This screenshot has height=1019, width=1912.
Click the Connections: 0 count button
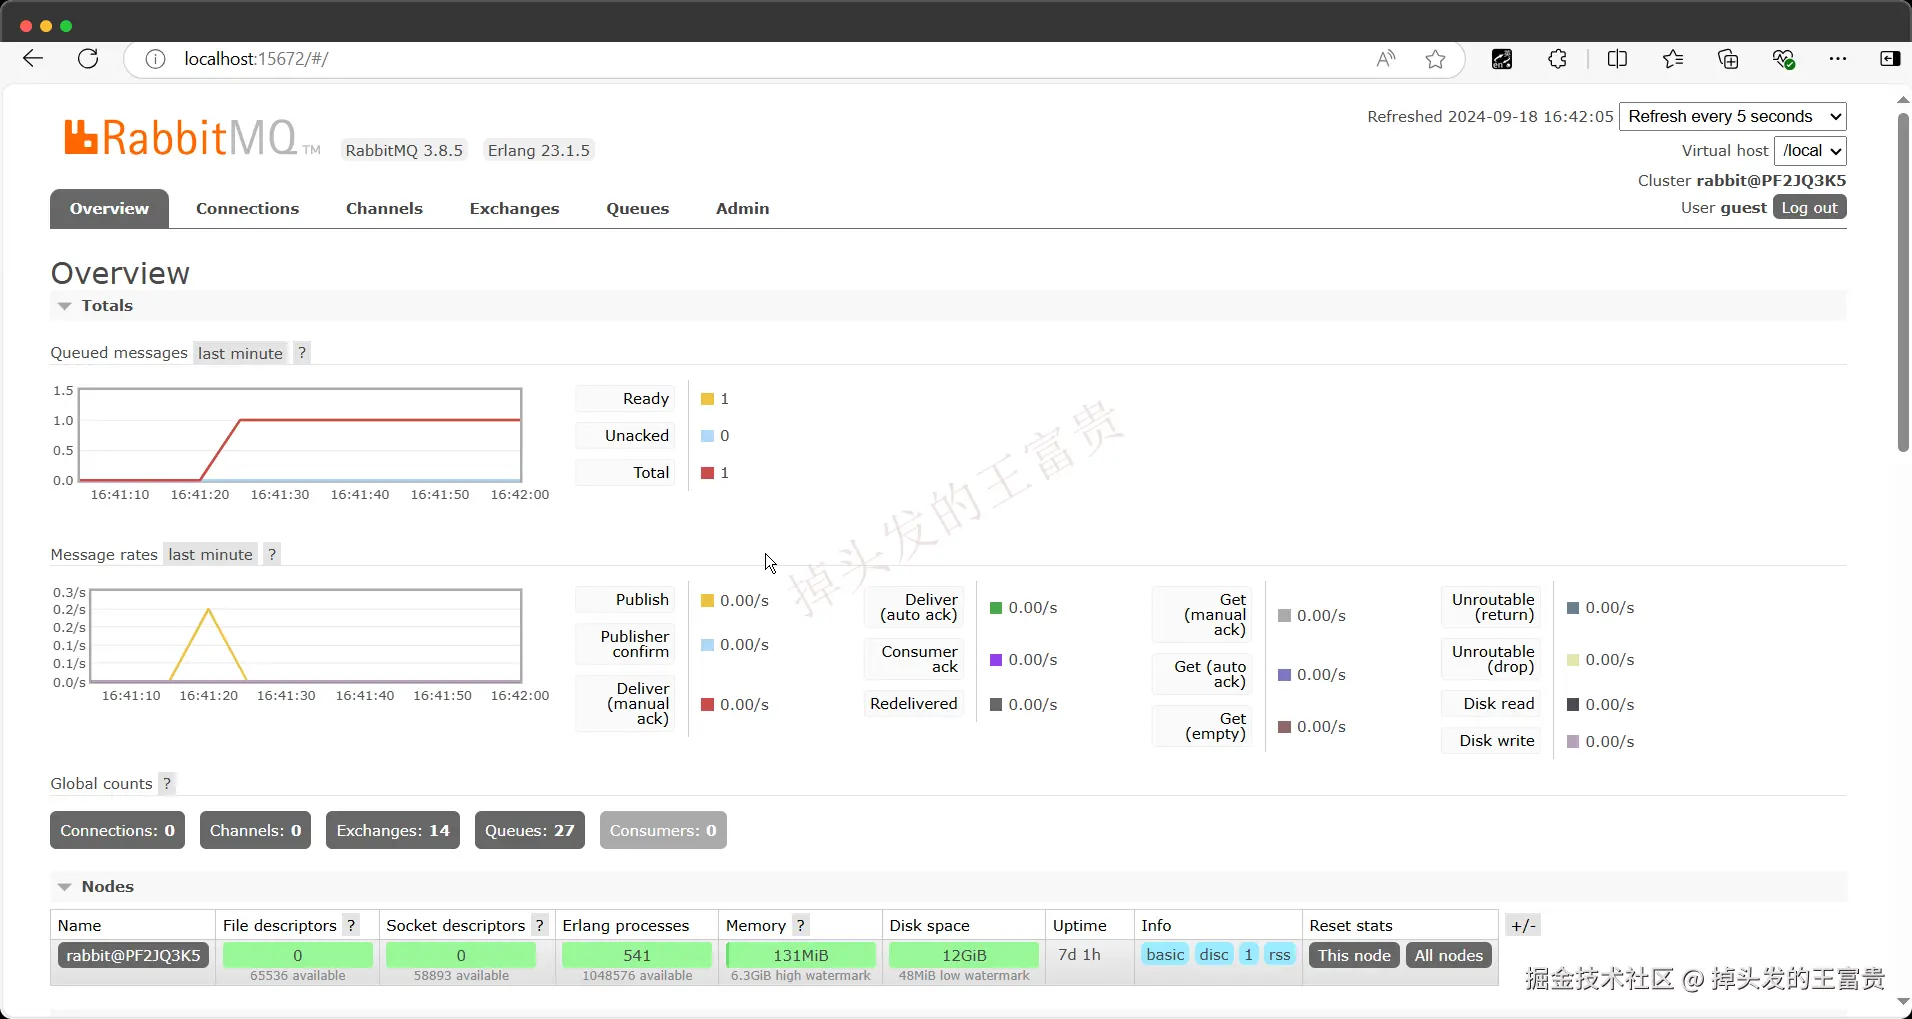point(117,830)
